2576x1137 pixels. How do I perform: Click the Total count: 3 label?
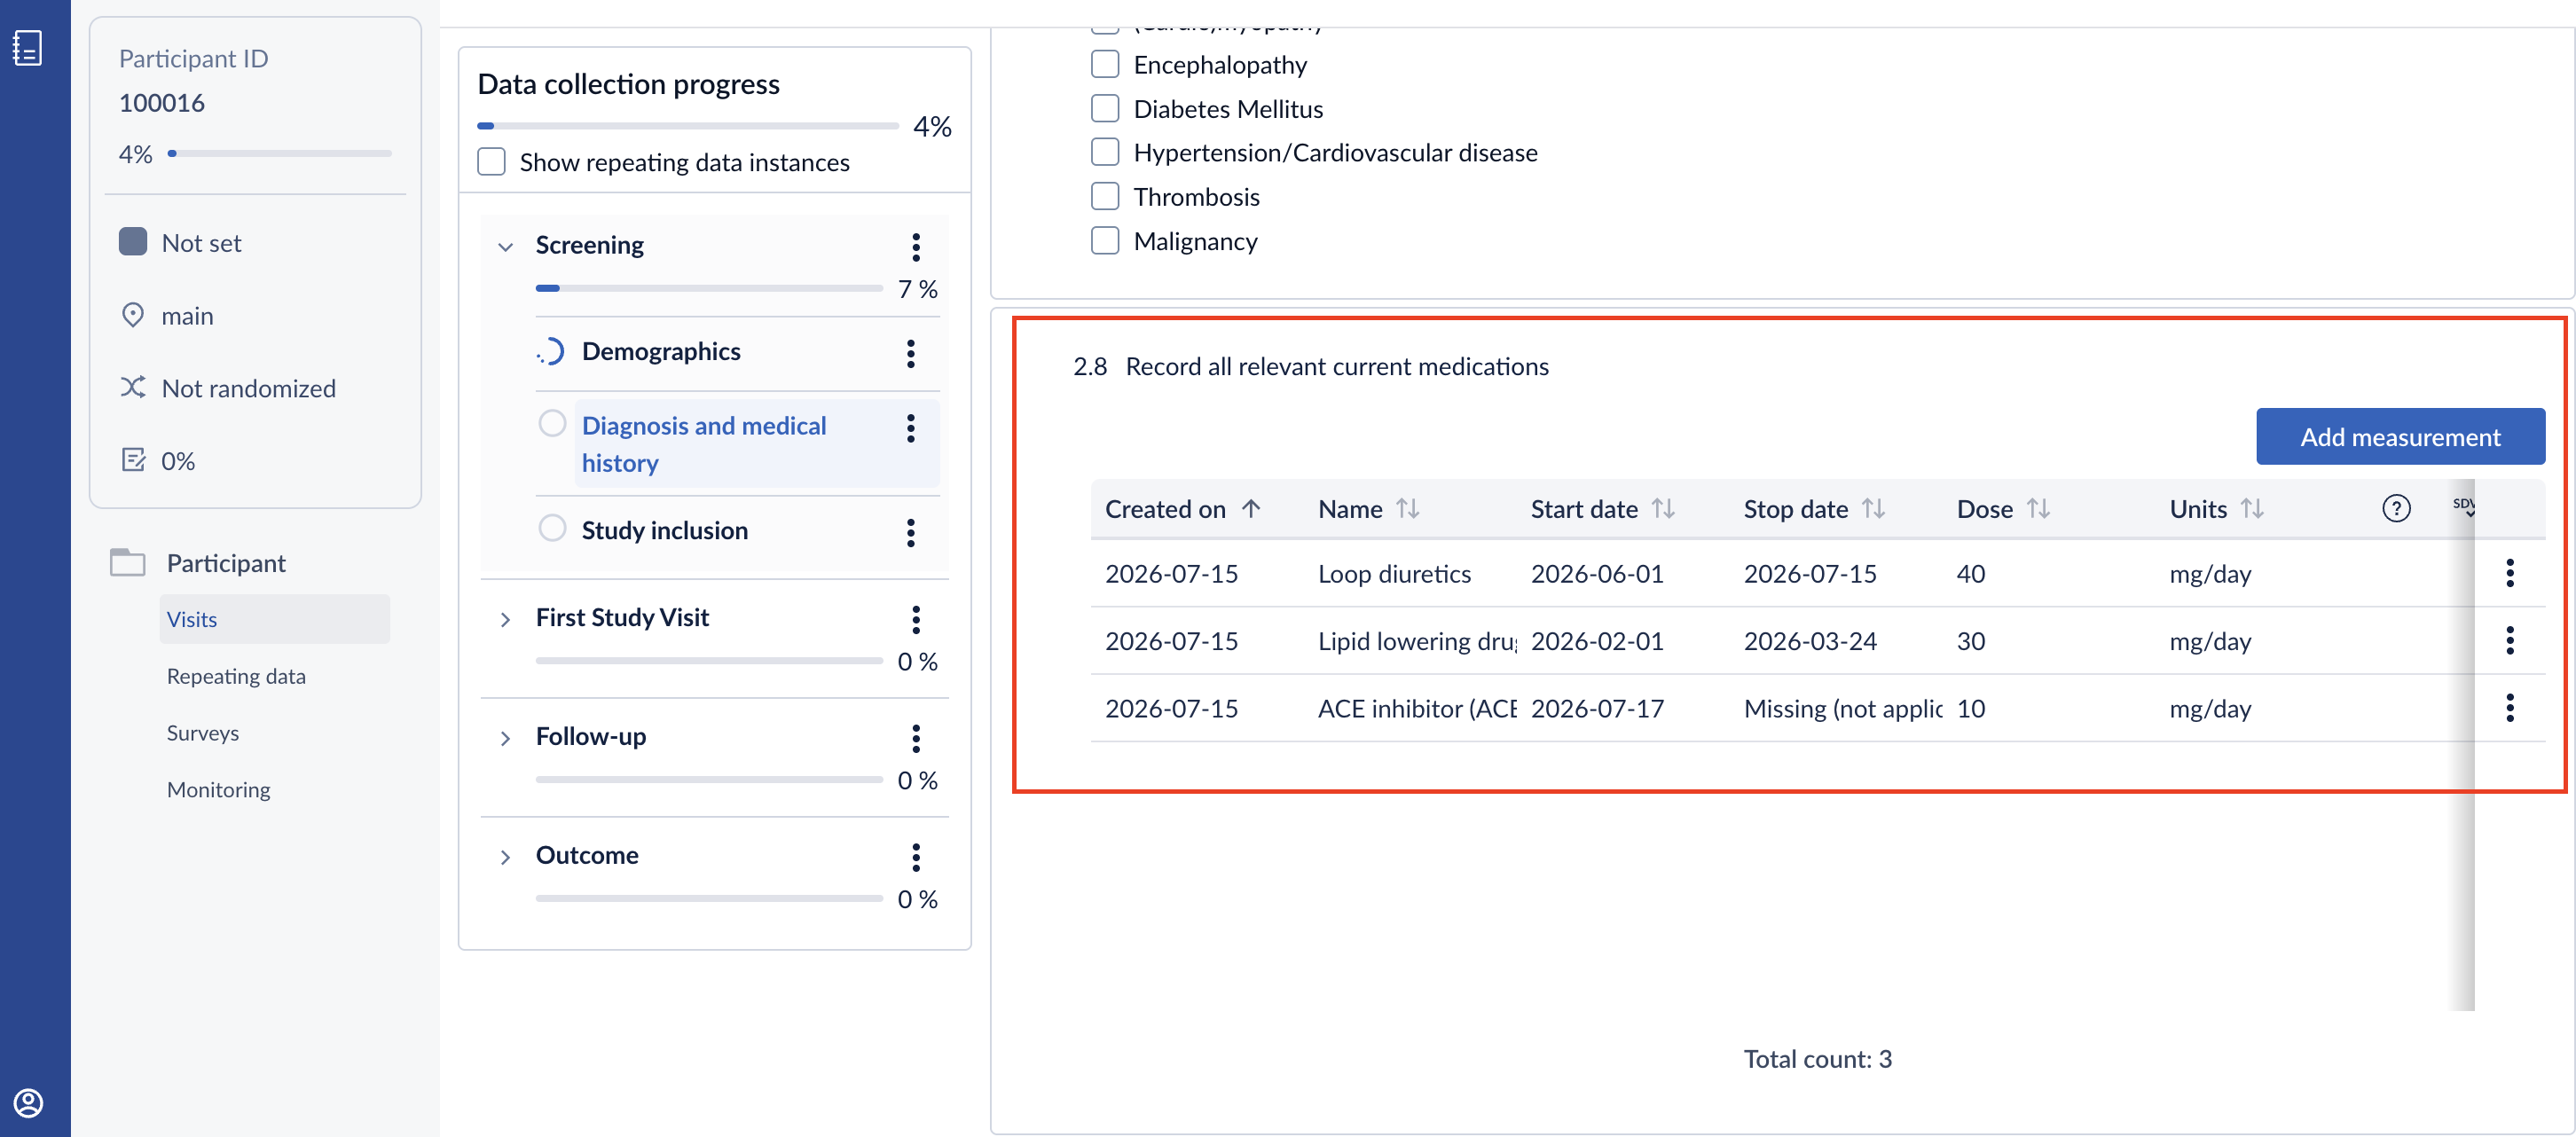[1817, 1059]
